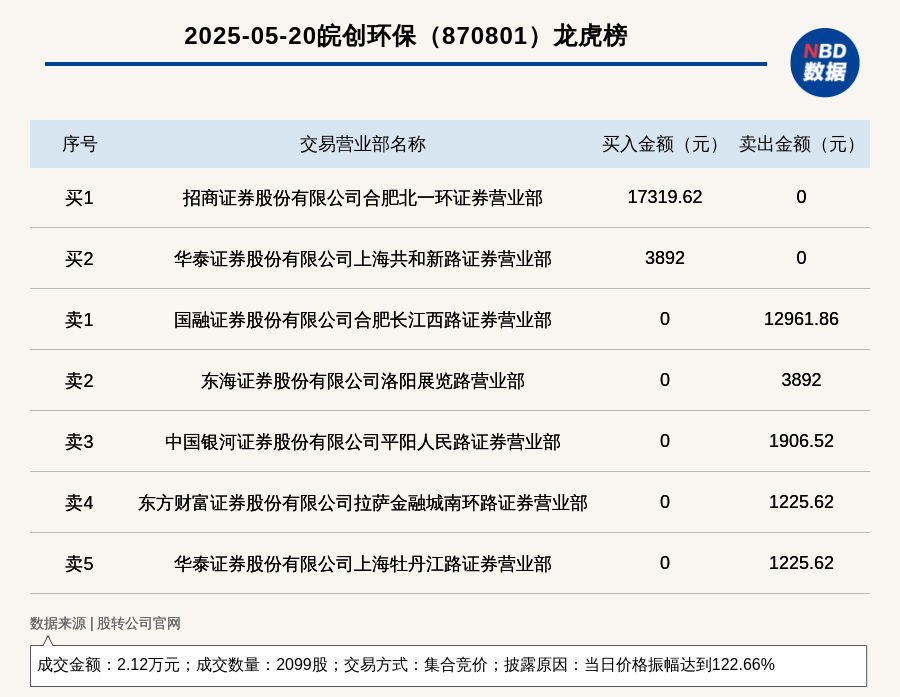Click 1225.62 in the 卖4 row
Viewport: 900px width, 697px height.
point(801,502)
